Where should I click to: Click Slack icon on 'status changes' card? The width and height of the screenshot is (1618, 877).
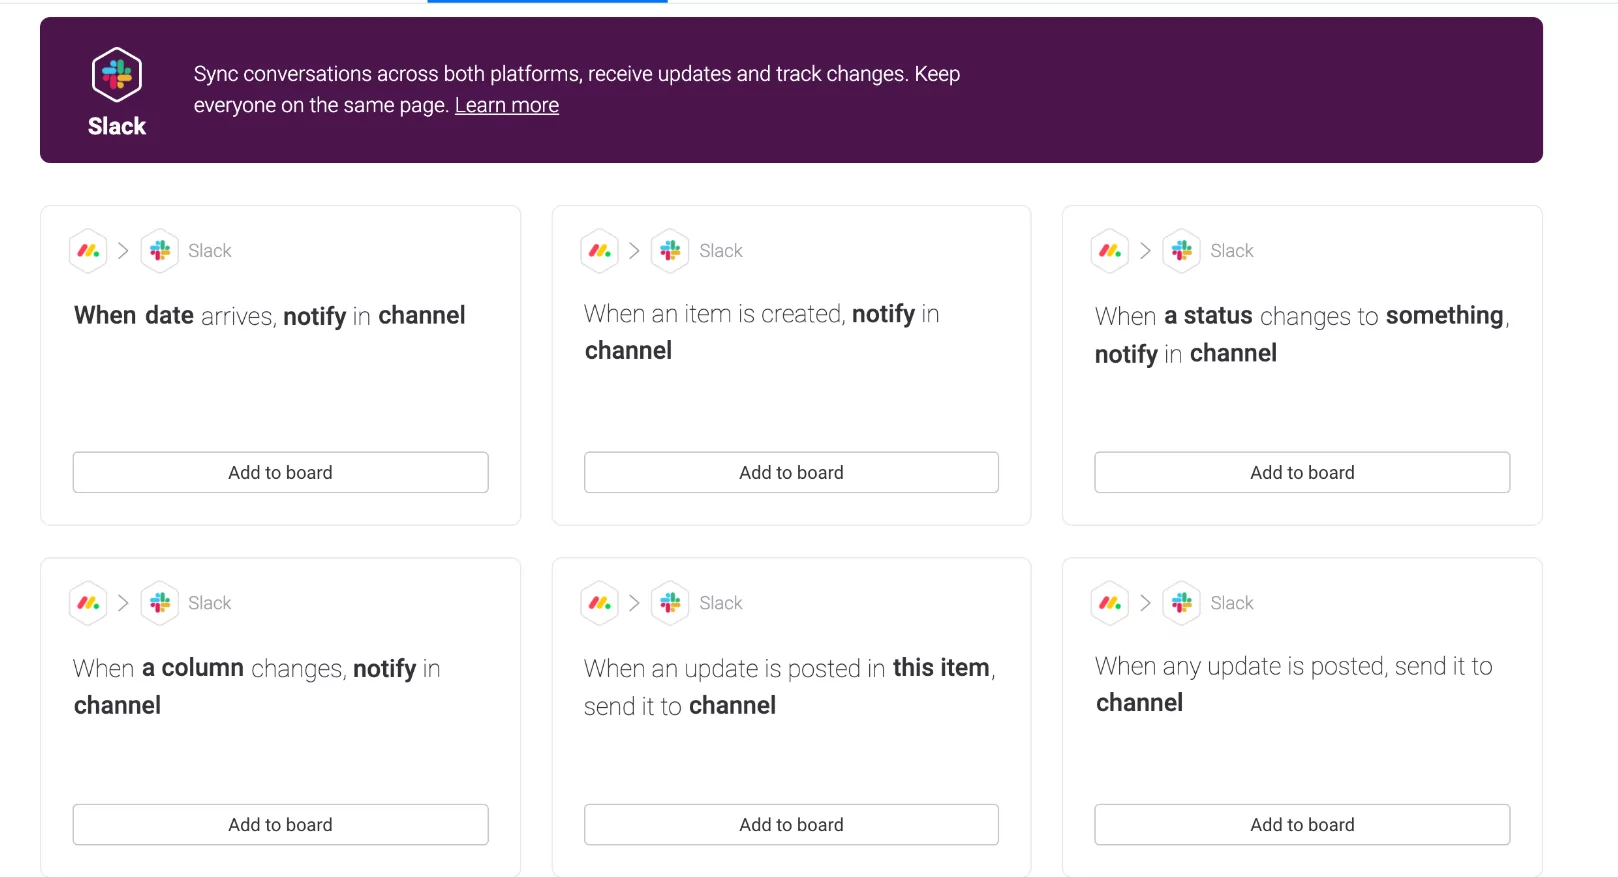click(x=1182, y=251)
